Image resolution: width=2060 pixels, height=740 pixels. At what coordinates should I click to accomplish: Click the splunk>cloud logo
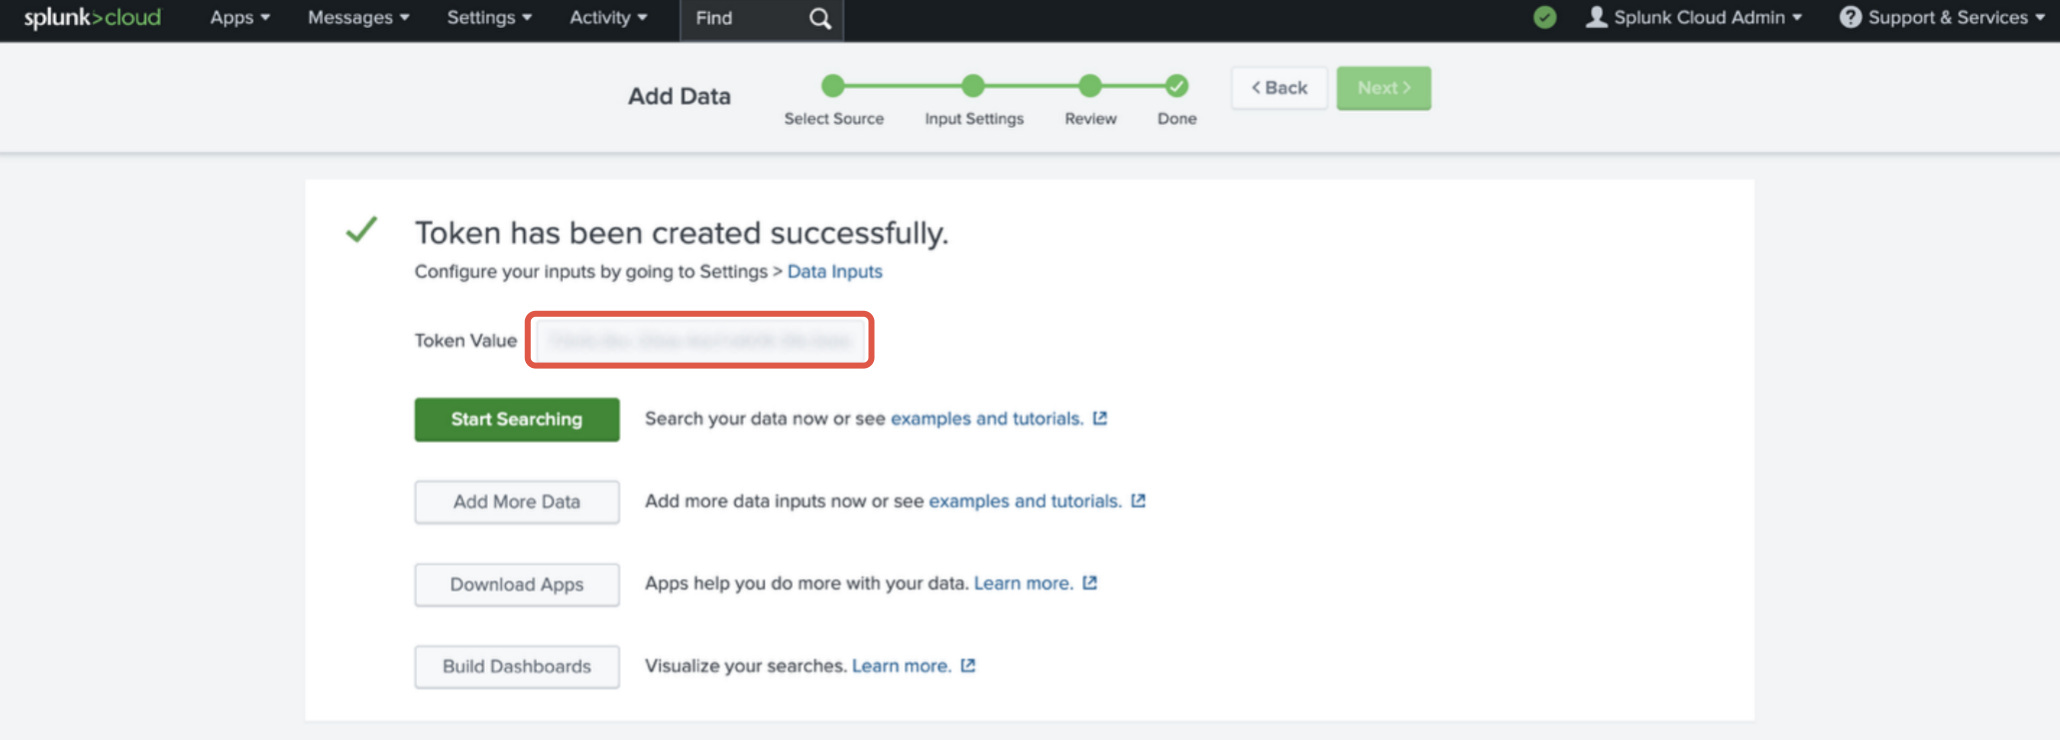(x=92, y=18)
